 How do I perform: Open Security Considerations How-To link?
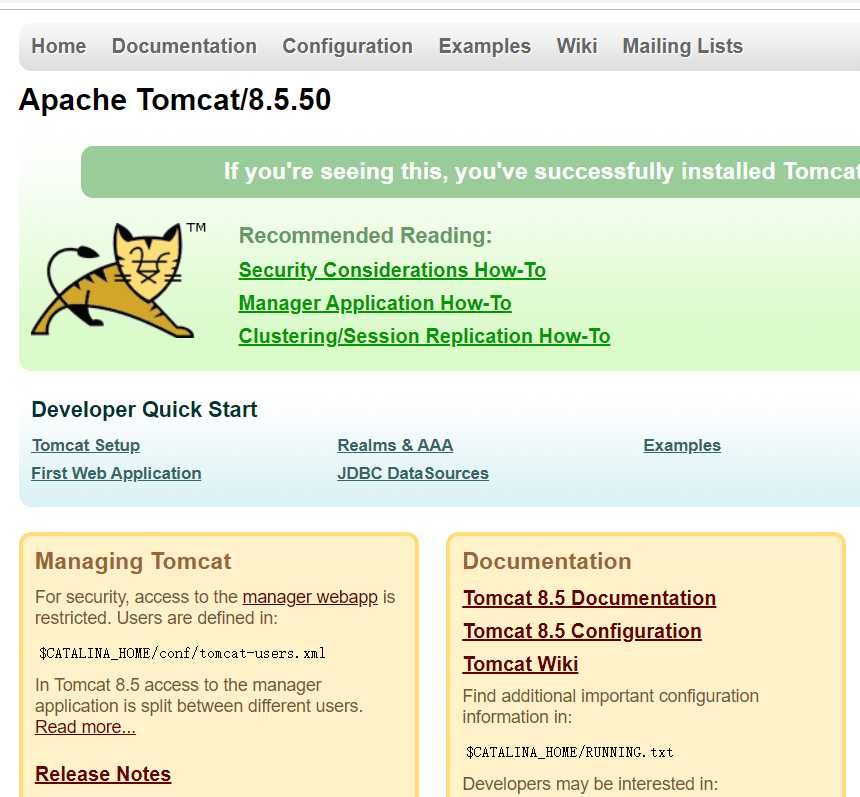pyautogui.click(x=392, y=270)
